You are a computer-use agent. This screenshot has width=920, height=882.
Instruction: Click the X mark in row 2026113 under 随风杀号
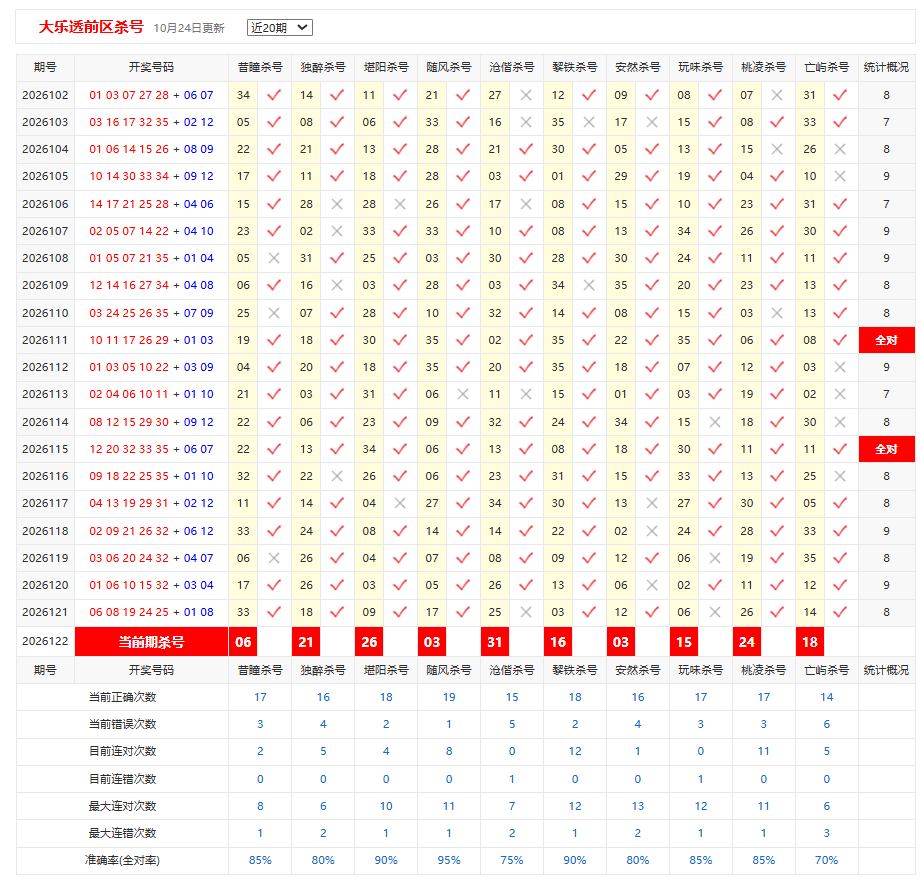(463, 394)
